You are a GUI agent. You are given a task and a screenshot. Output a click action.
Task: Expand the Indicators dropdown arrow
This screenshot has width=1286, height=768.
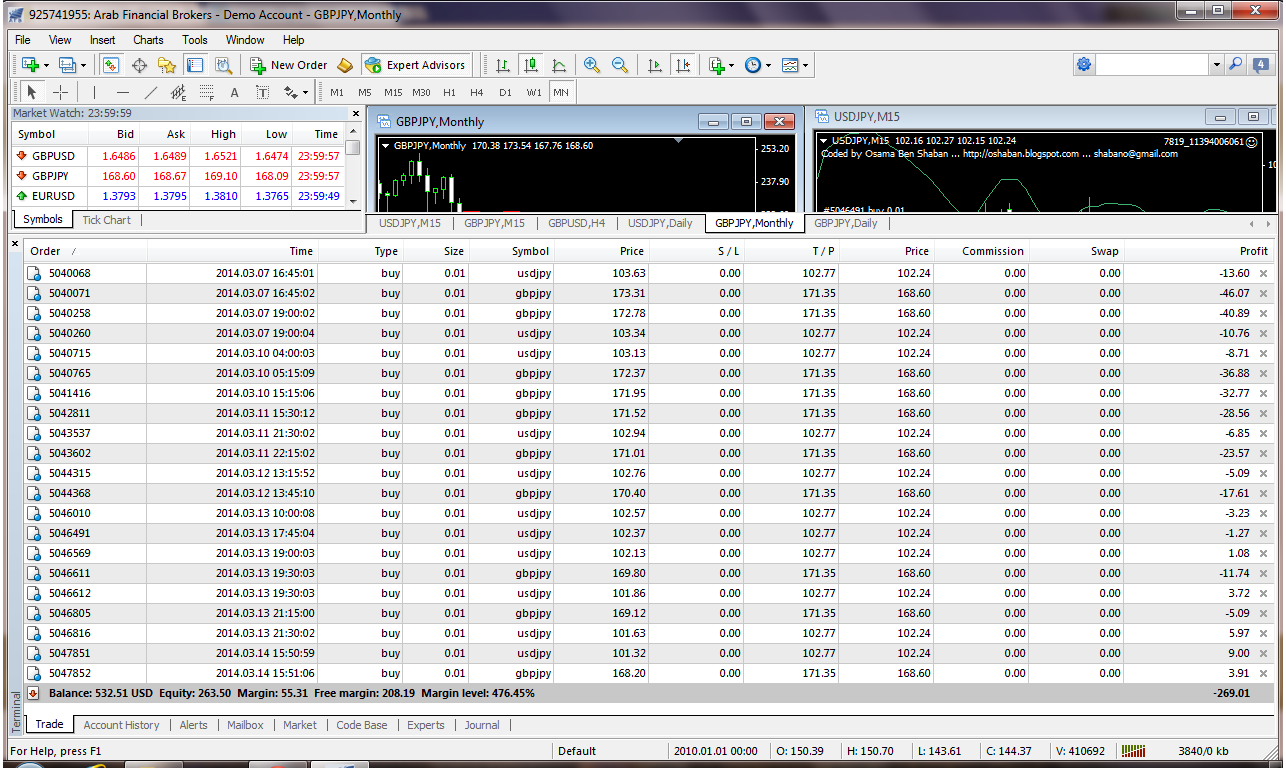(x=732, y=66)
